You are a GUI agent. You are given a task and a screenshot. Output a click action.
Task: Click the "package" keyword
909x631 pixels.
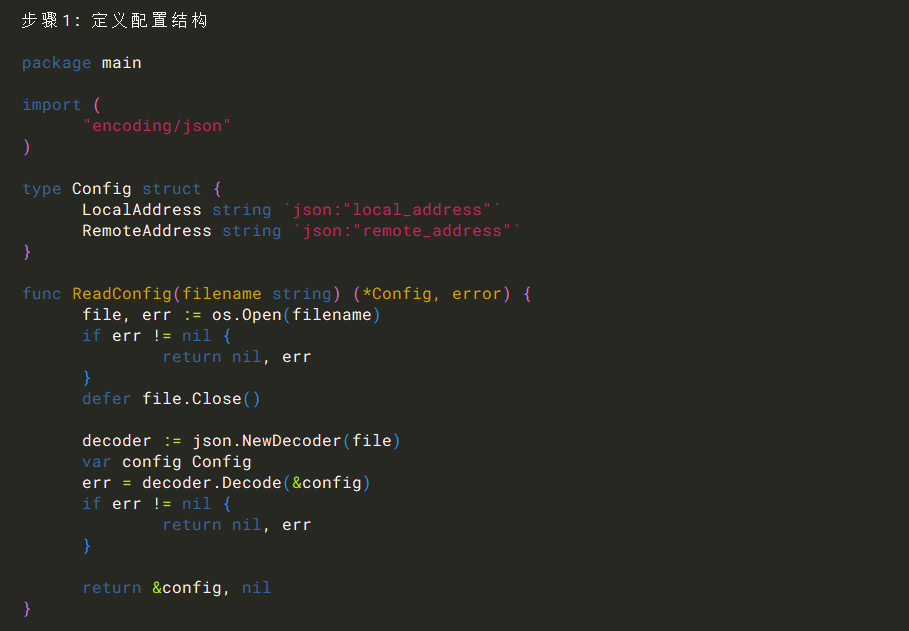pyautogui.click(x=56, y=63)
